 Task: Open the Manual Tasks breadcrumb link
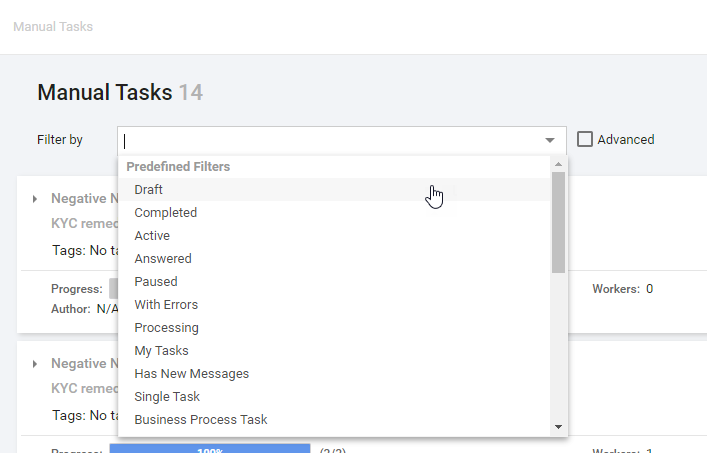pos(53,27)
